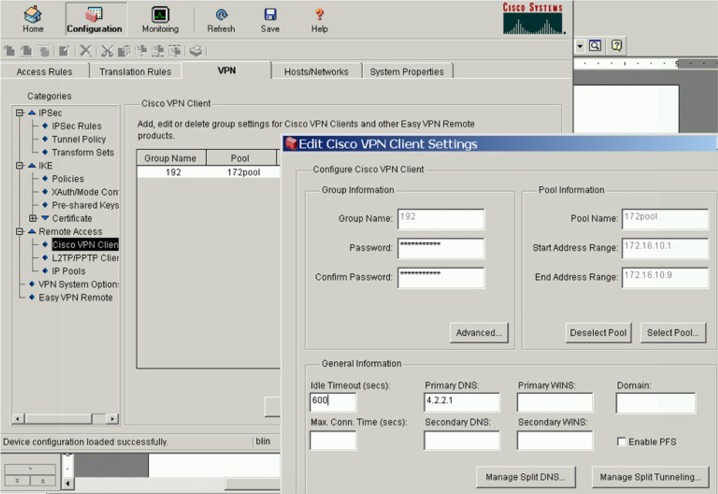Click the Advanced... button
The image size is (718, 494).
click(479, 333)
